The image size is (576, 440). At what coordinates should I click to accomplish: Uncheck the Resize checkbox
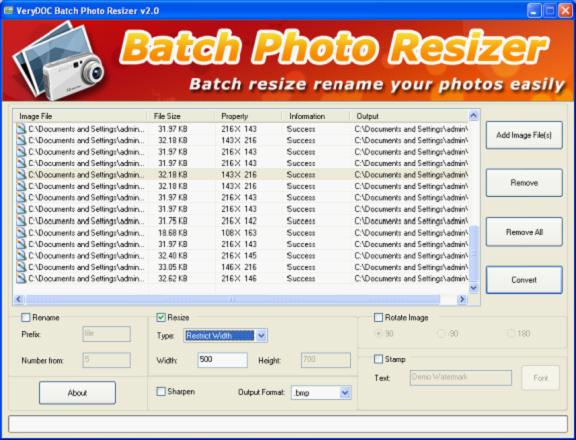pos(161,317)
